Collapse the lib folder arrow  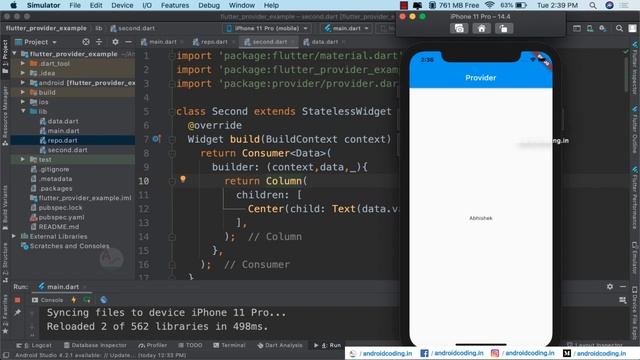point(23,111)
